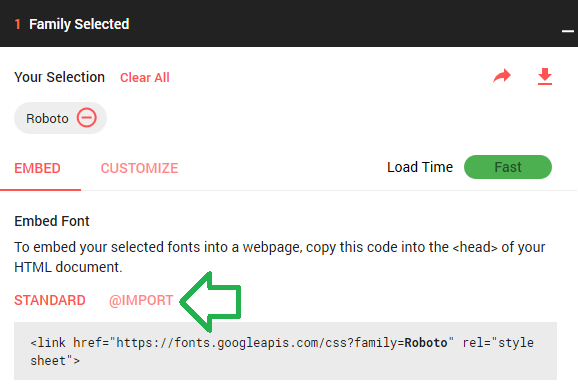The width and height of the screenshot is (578, 390).
Task: Remove Roboto using the minus circle icon
Action: (x=87, y=118)
